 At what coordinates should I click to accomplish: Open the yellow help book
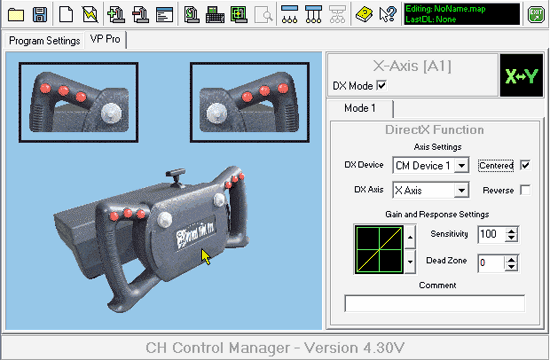pos(364,14)
